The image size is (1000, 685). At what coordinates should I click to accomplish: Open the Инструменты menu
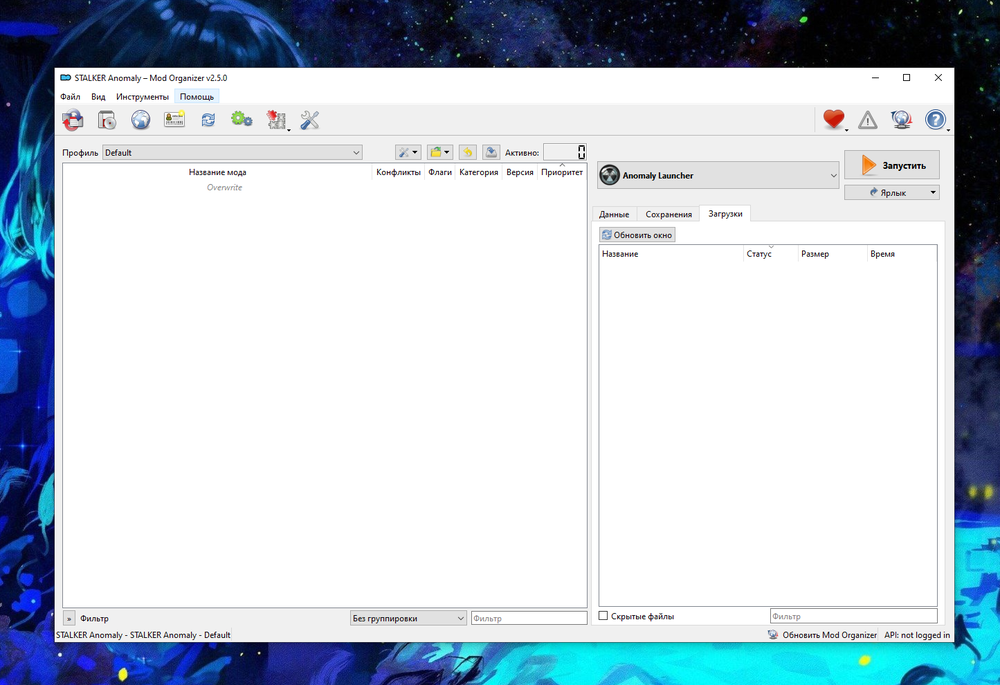click(x=142, y=97)
